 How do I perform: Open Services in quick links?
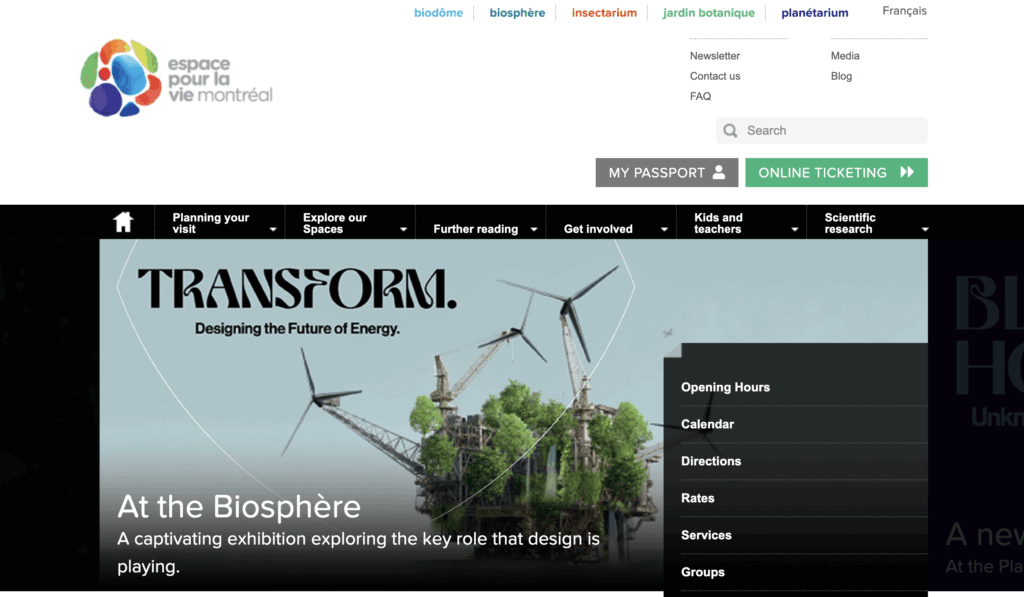coord(706,536)
